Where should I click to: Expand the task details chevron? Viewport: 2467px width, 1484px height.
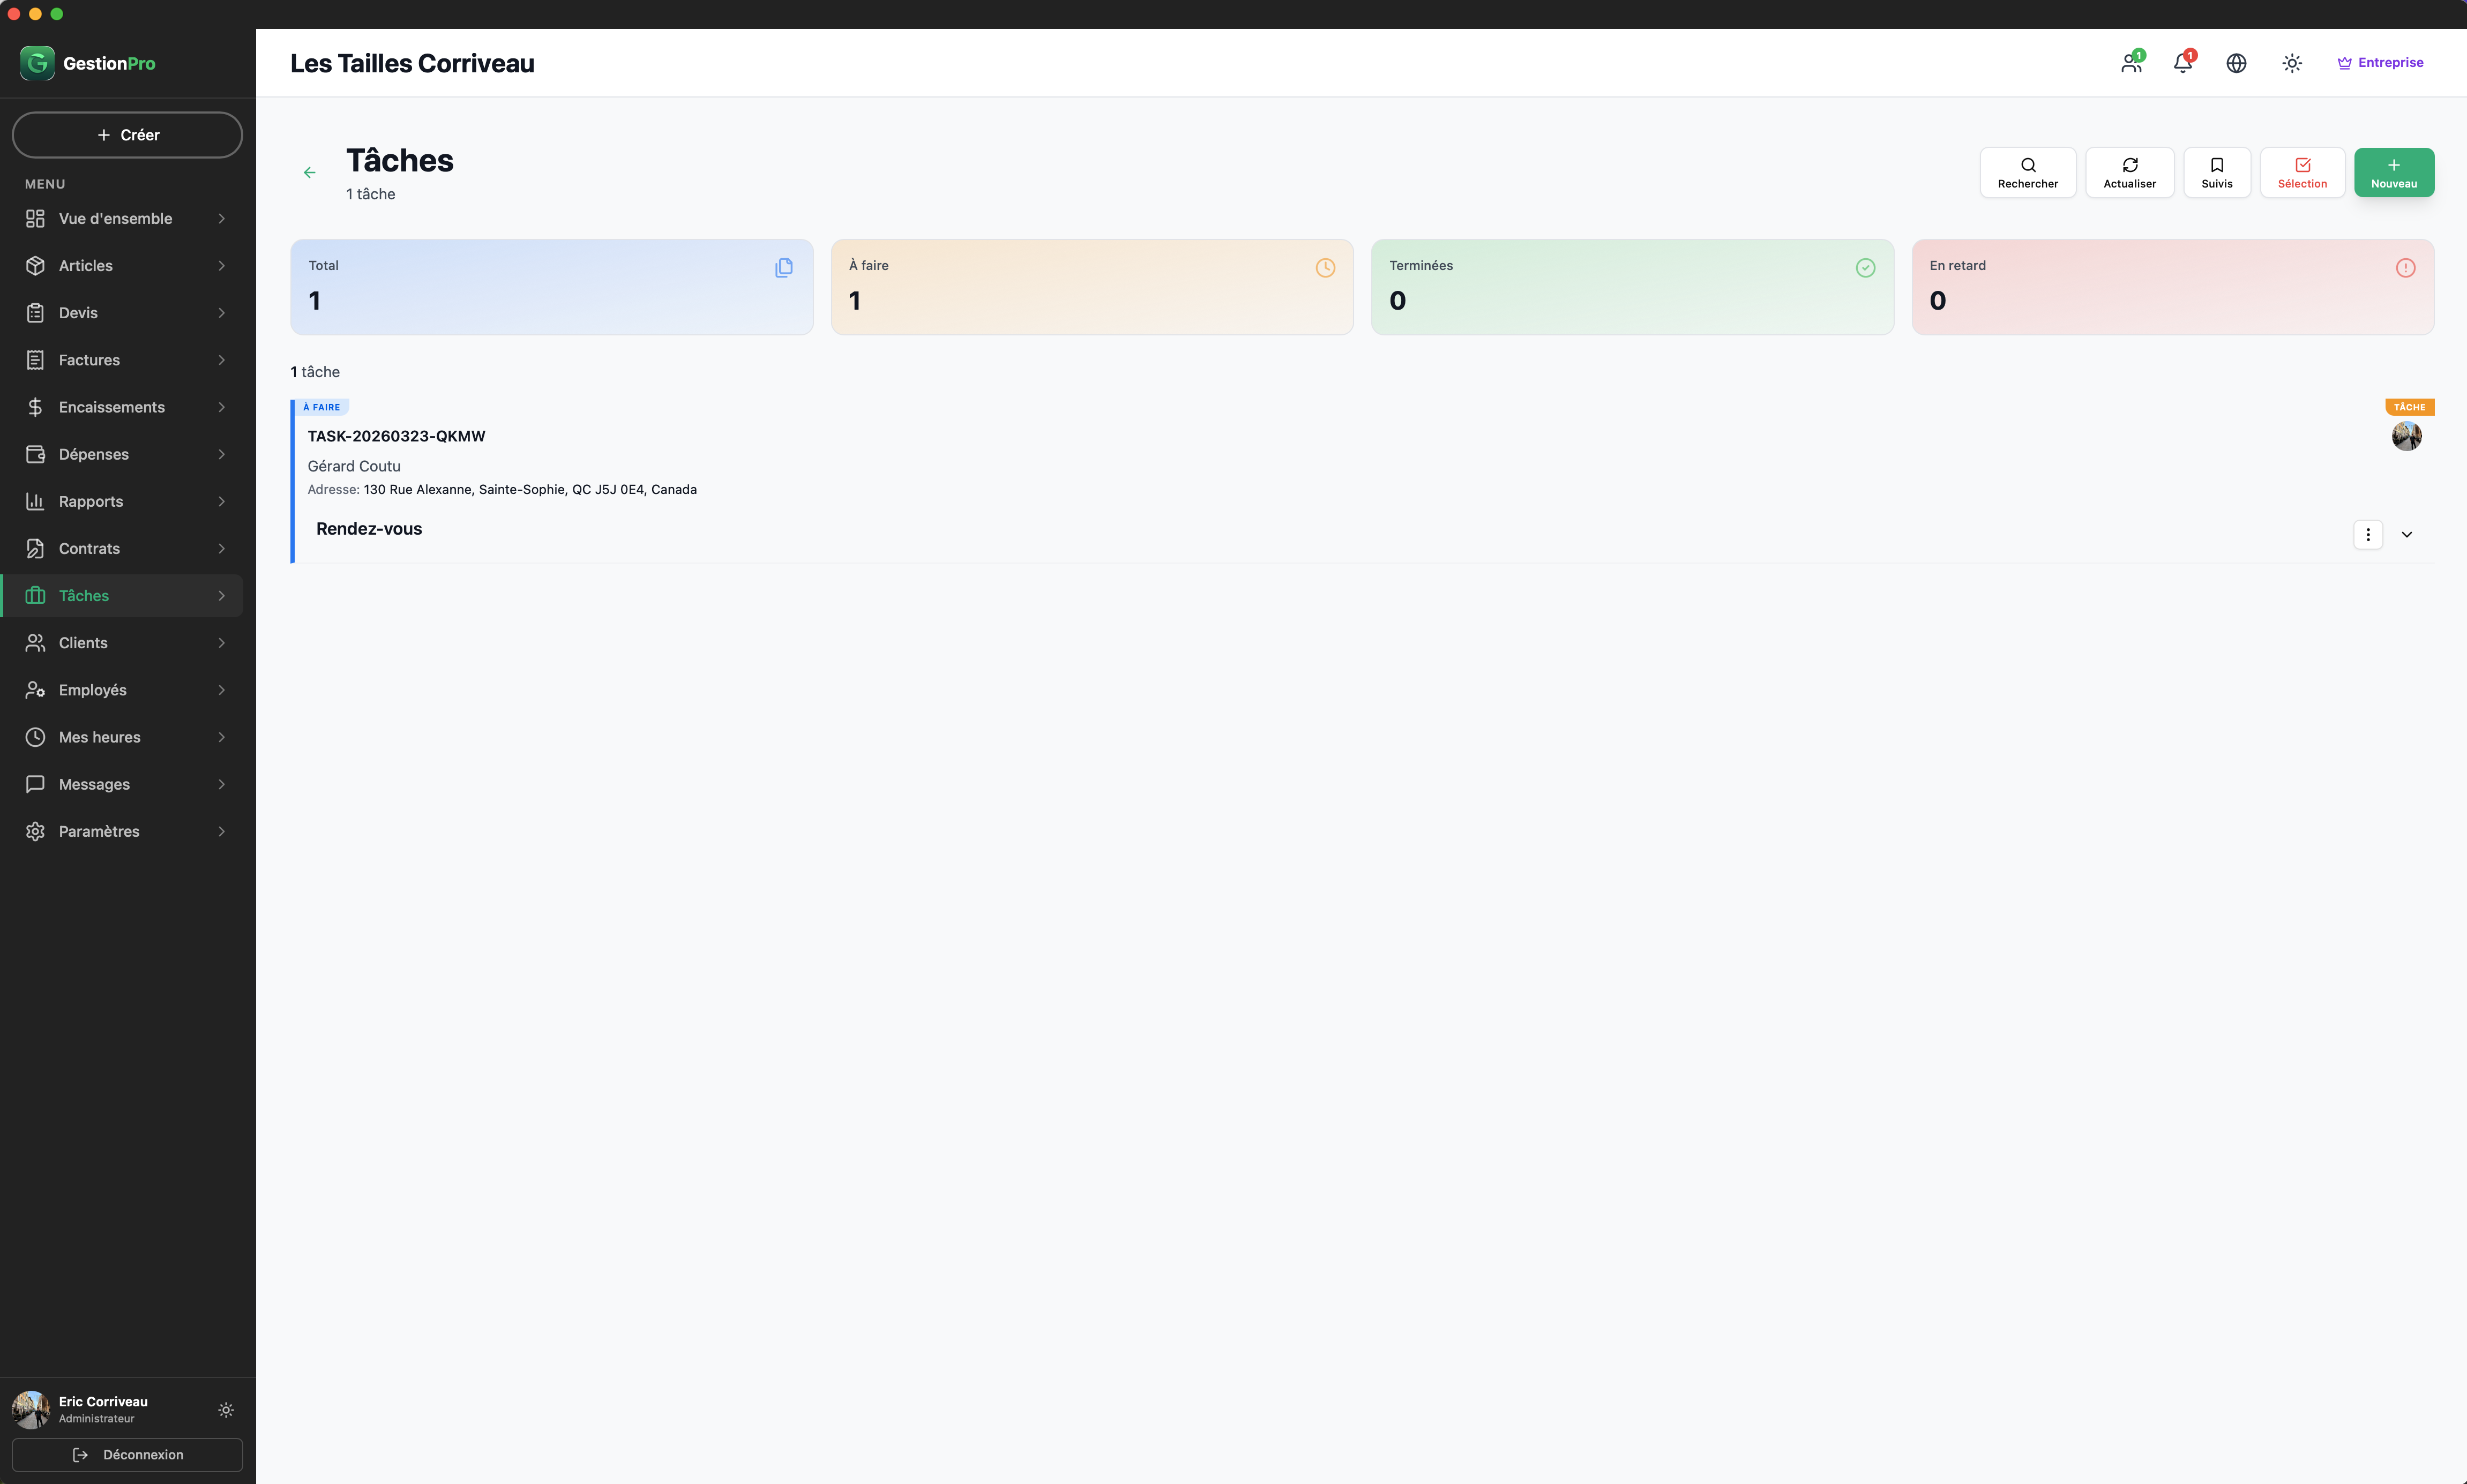pos(2406,534)
